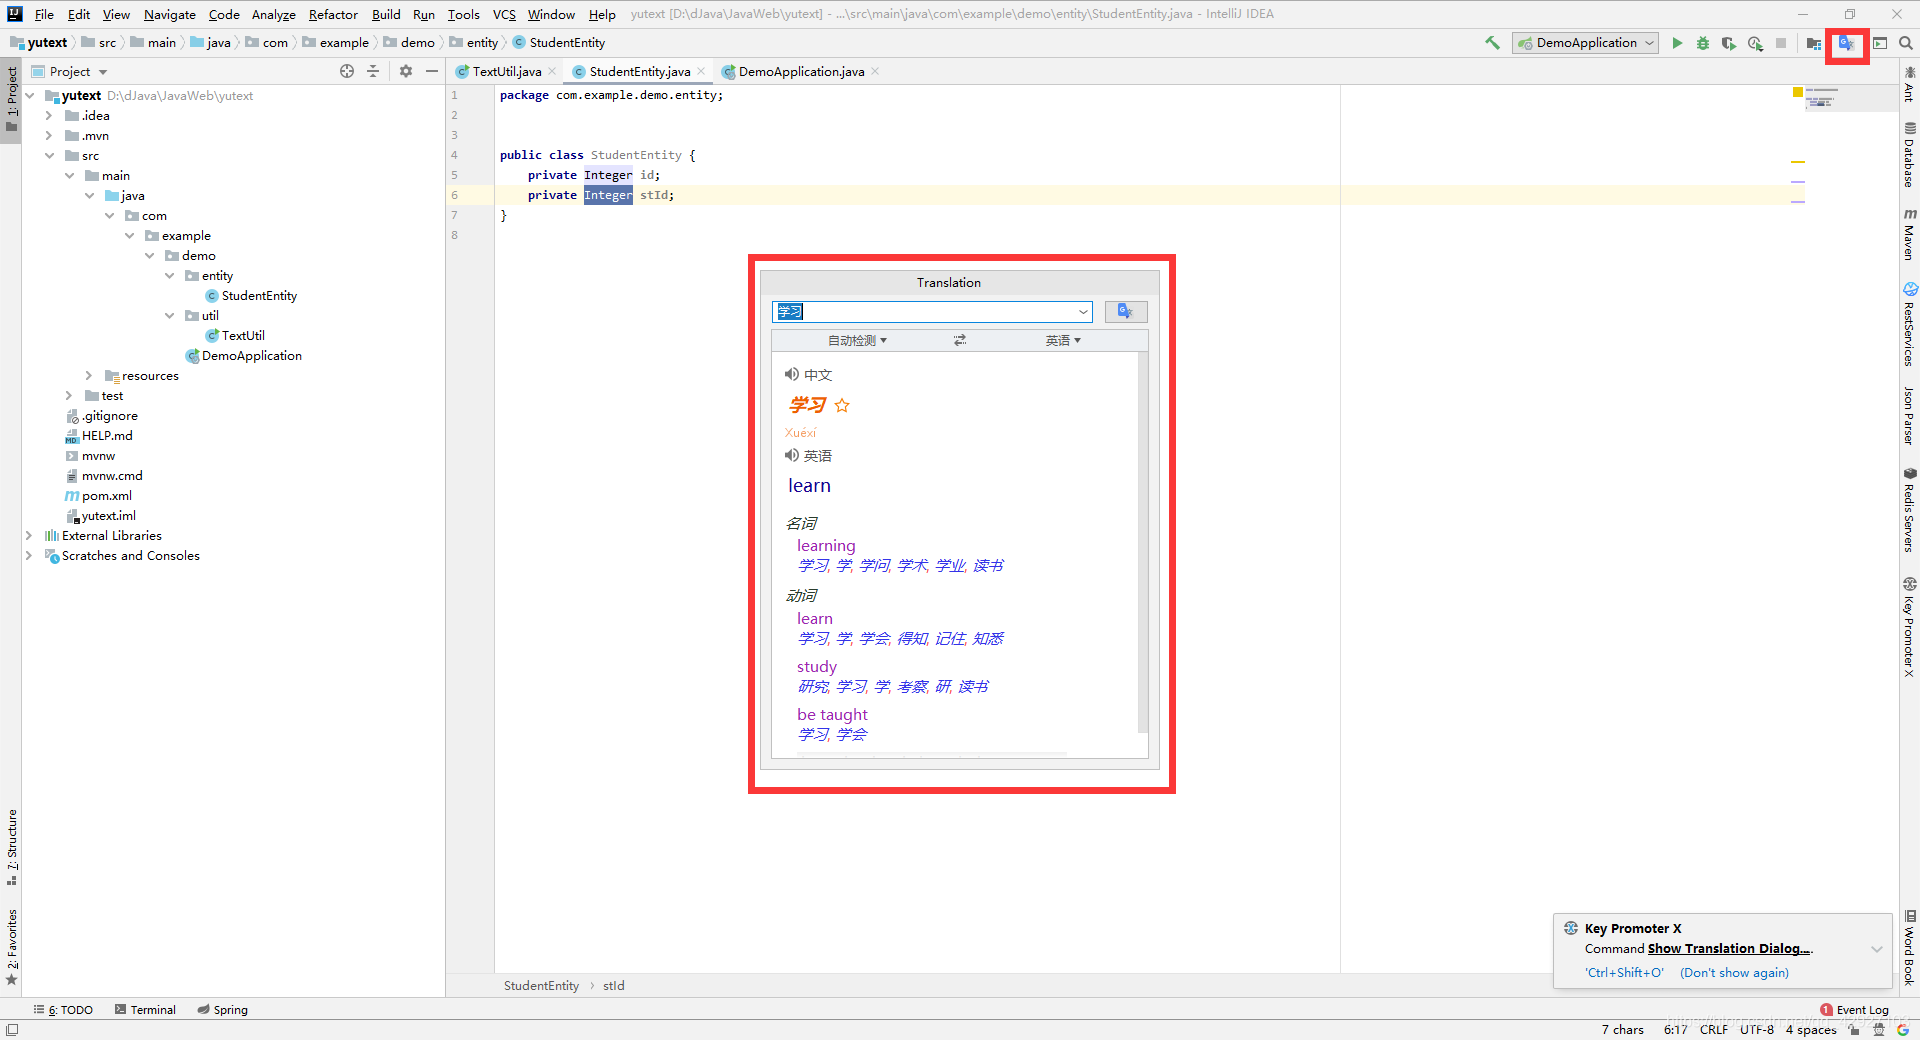This screenshot has height=1040, width=1920.
Task: Open Search Everywhere magnifier icon
Action: tap(1906, 43)
